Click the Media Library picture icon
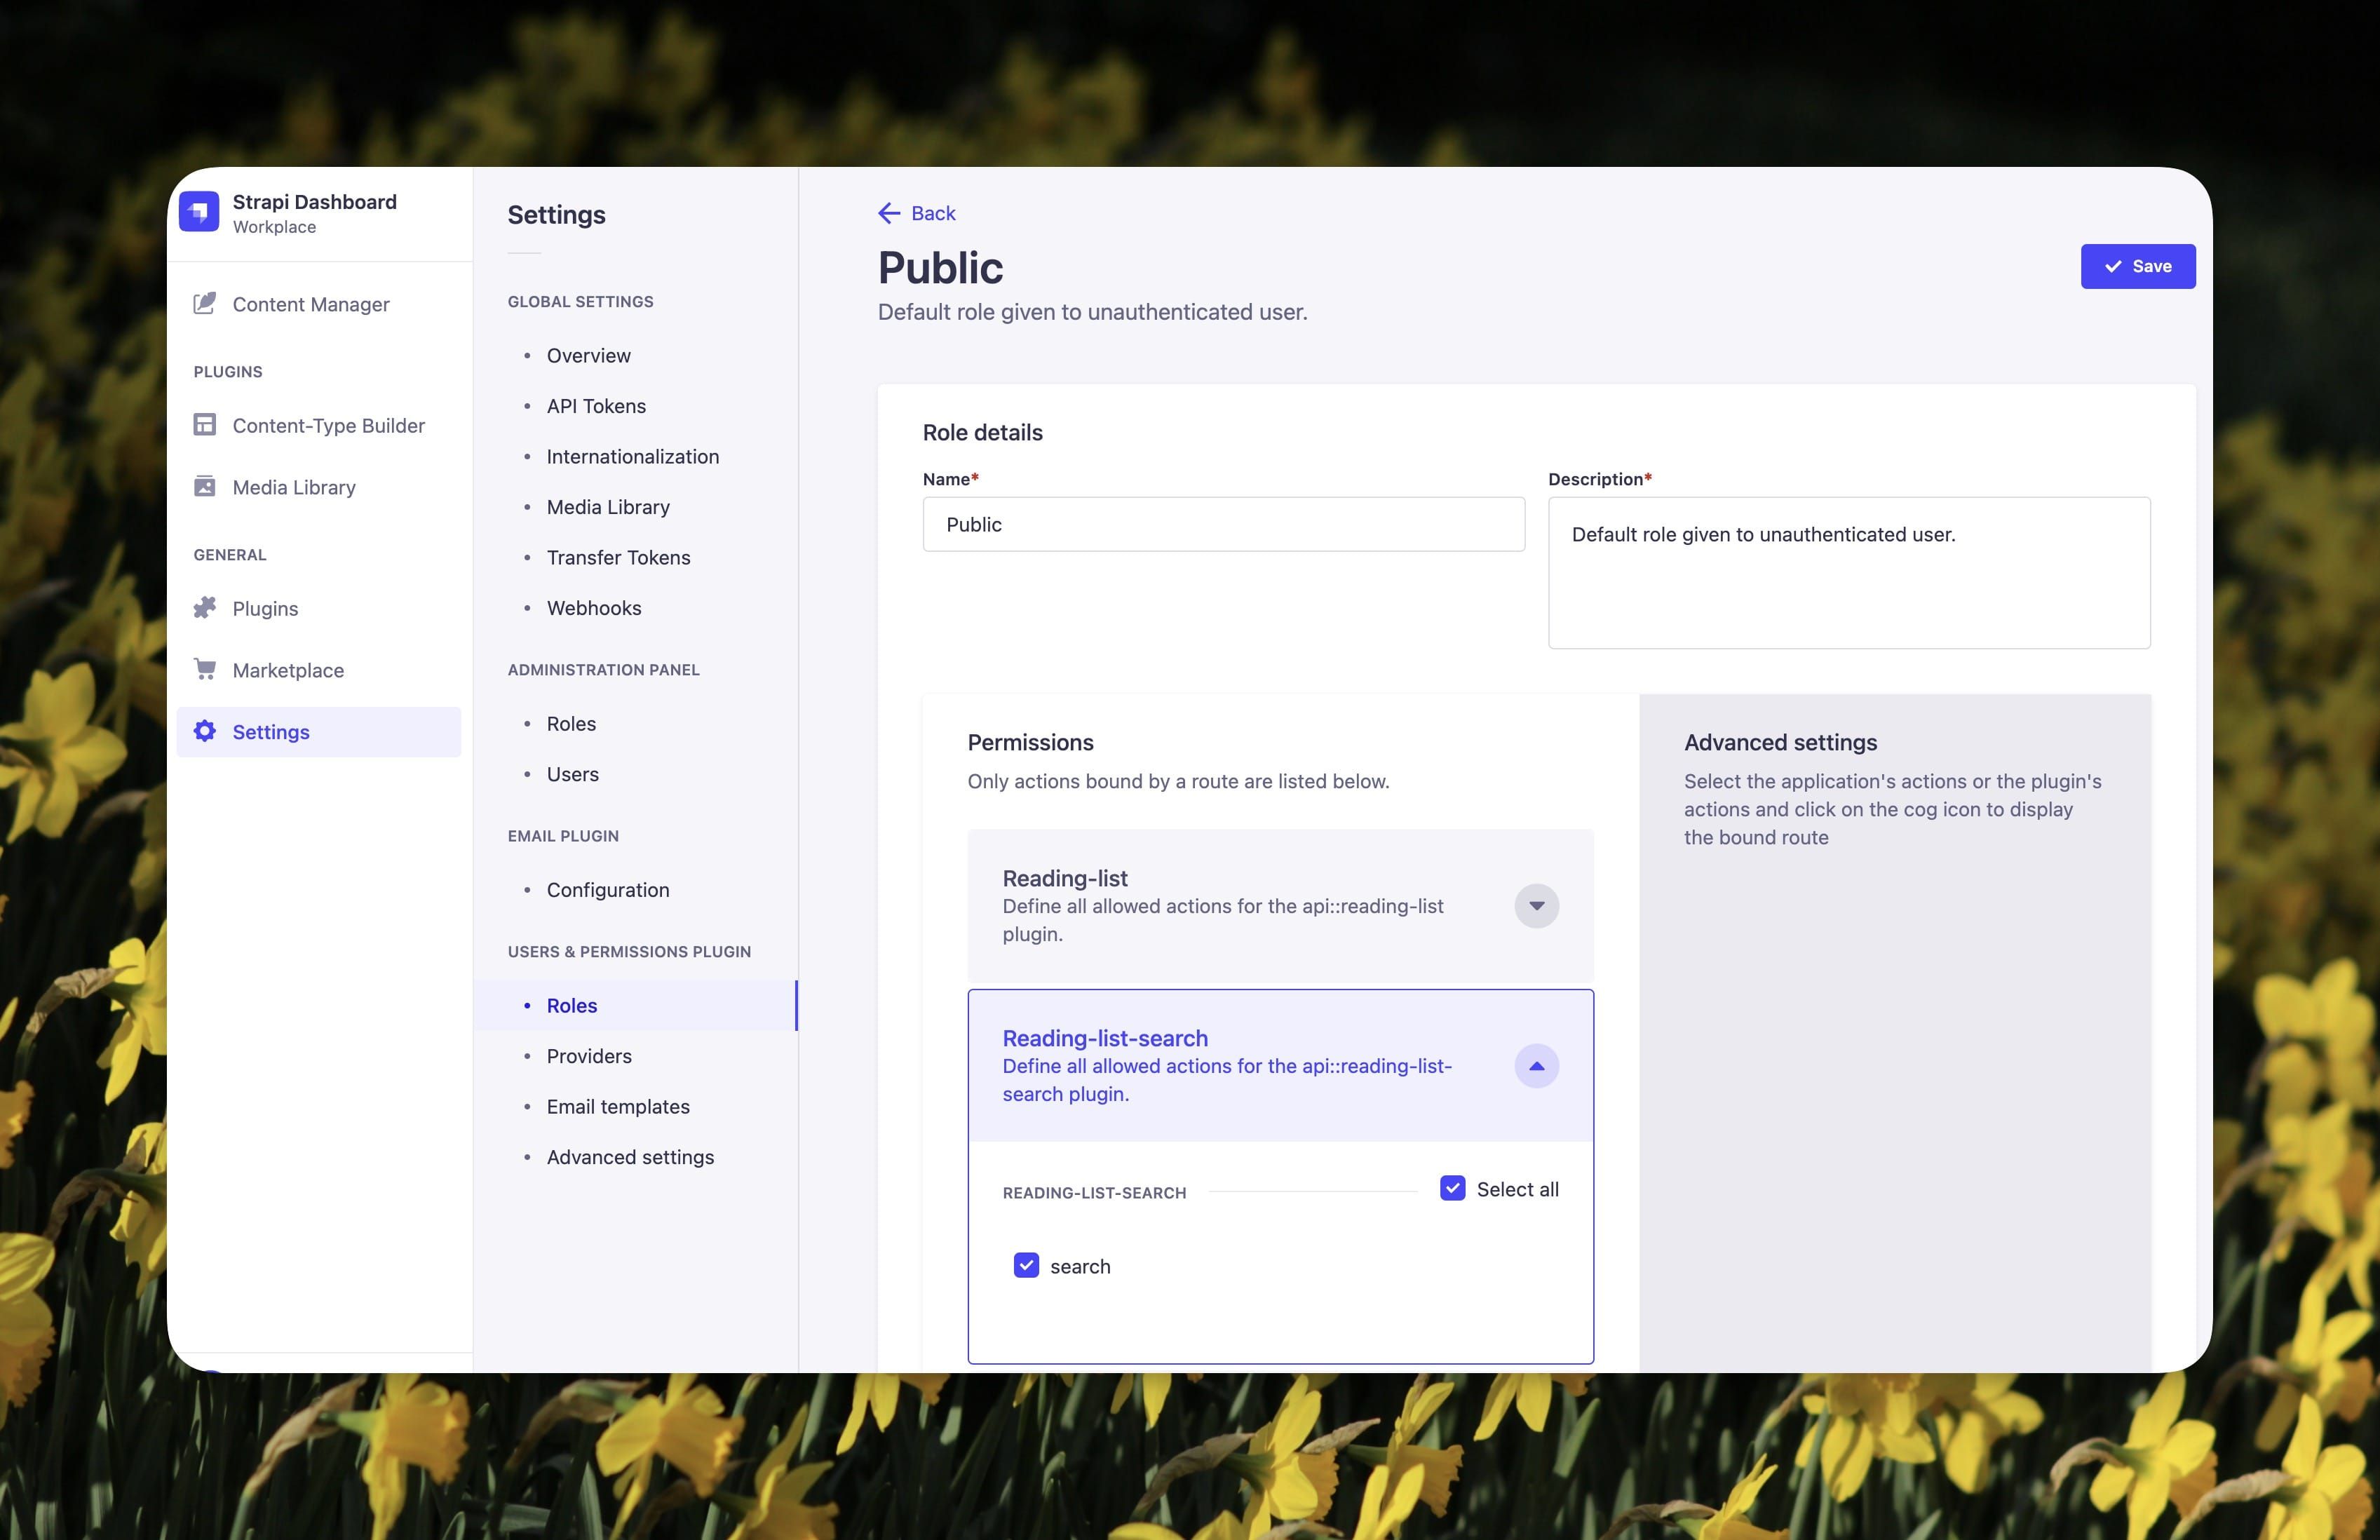Image resolution: width=2380 pixels, height=1540 pixels. click(205, 487)
